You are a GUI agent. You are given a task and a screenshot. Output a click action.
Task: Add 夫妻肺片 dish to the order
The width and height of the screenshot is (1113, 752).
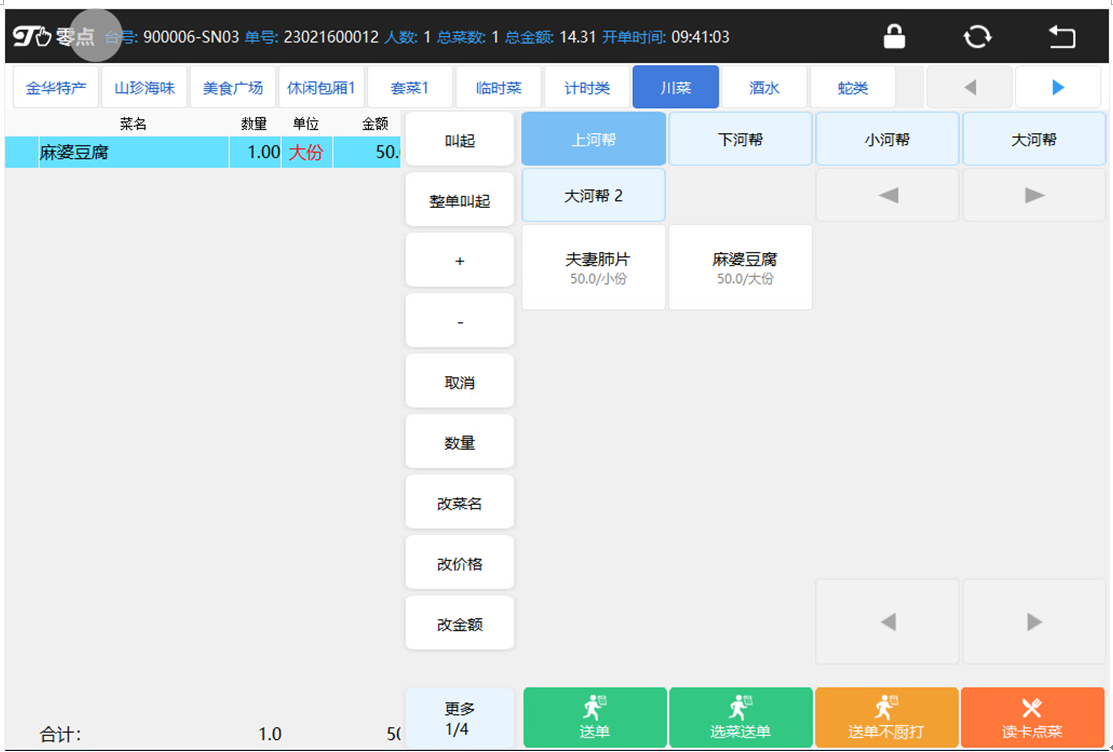click(x=593, y=267)
